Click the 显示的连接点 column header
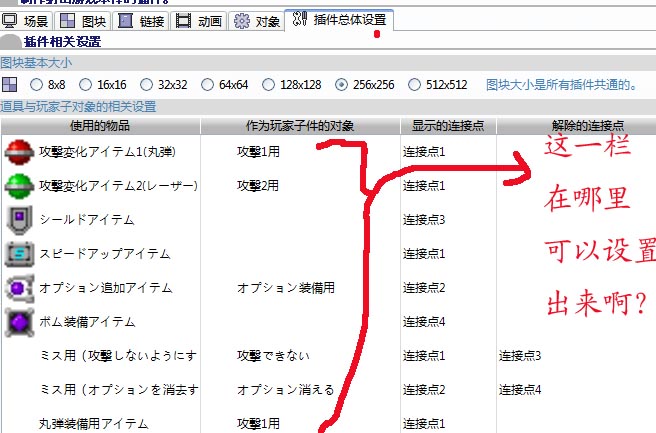 (448, 126)
